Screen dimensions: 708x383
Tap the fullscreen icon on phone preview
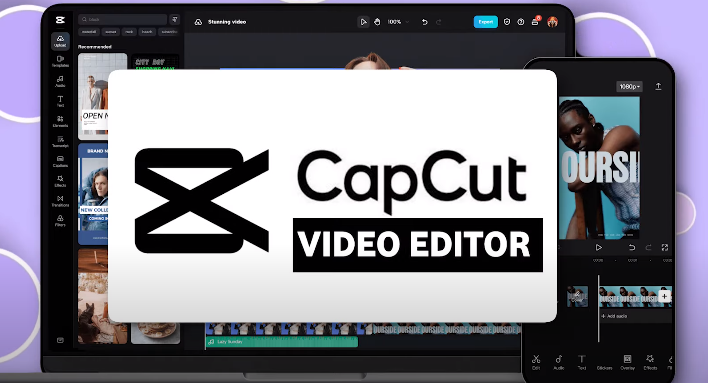(665, 248)
